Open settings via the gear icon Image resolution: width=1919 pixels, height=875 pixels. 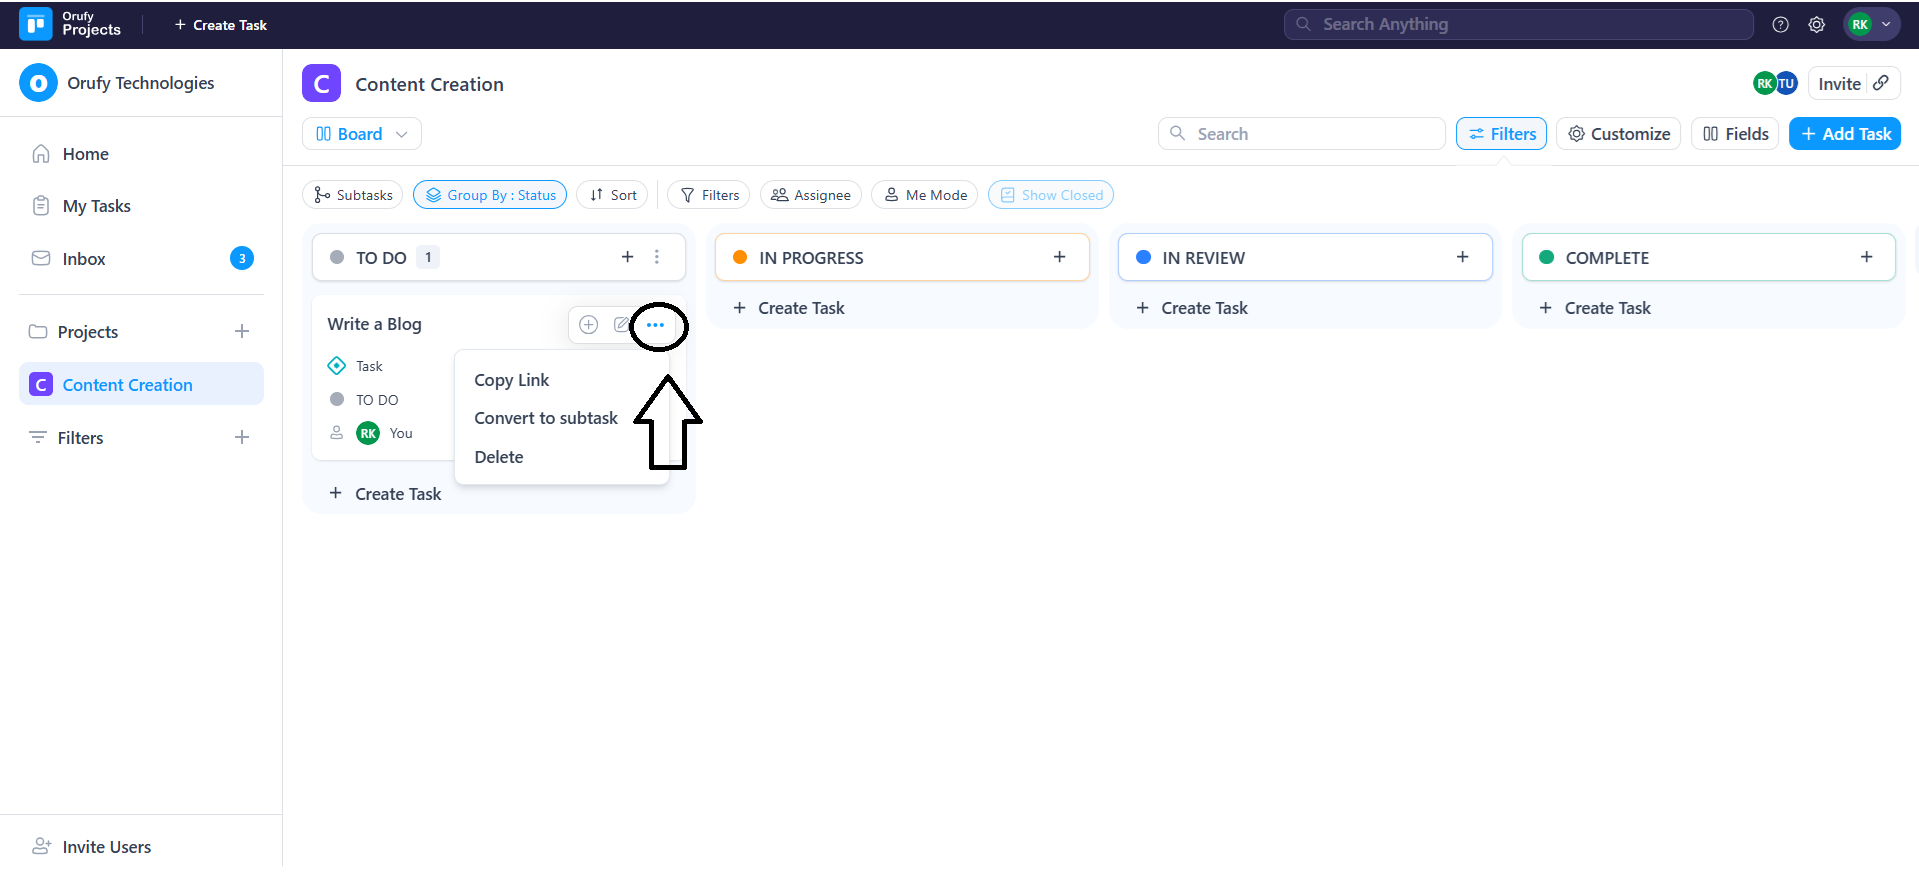[1816, 25]
